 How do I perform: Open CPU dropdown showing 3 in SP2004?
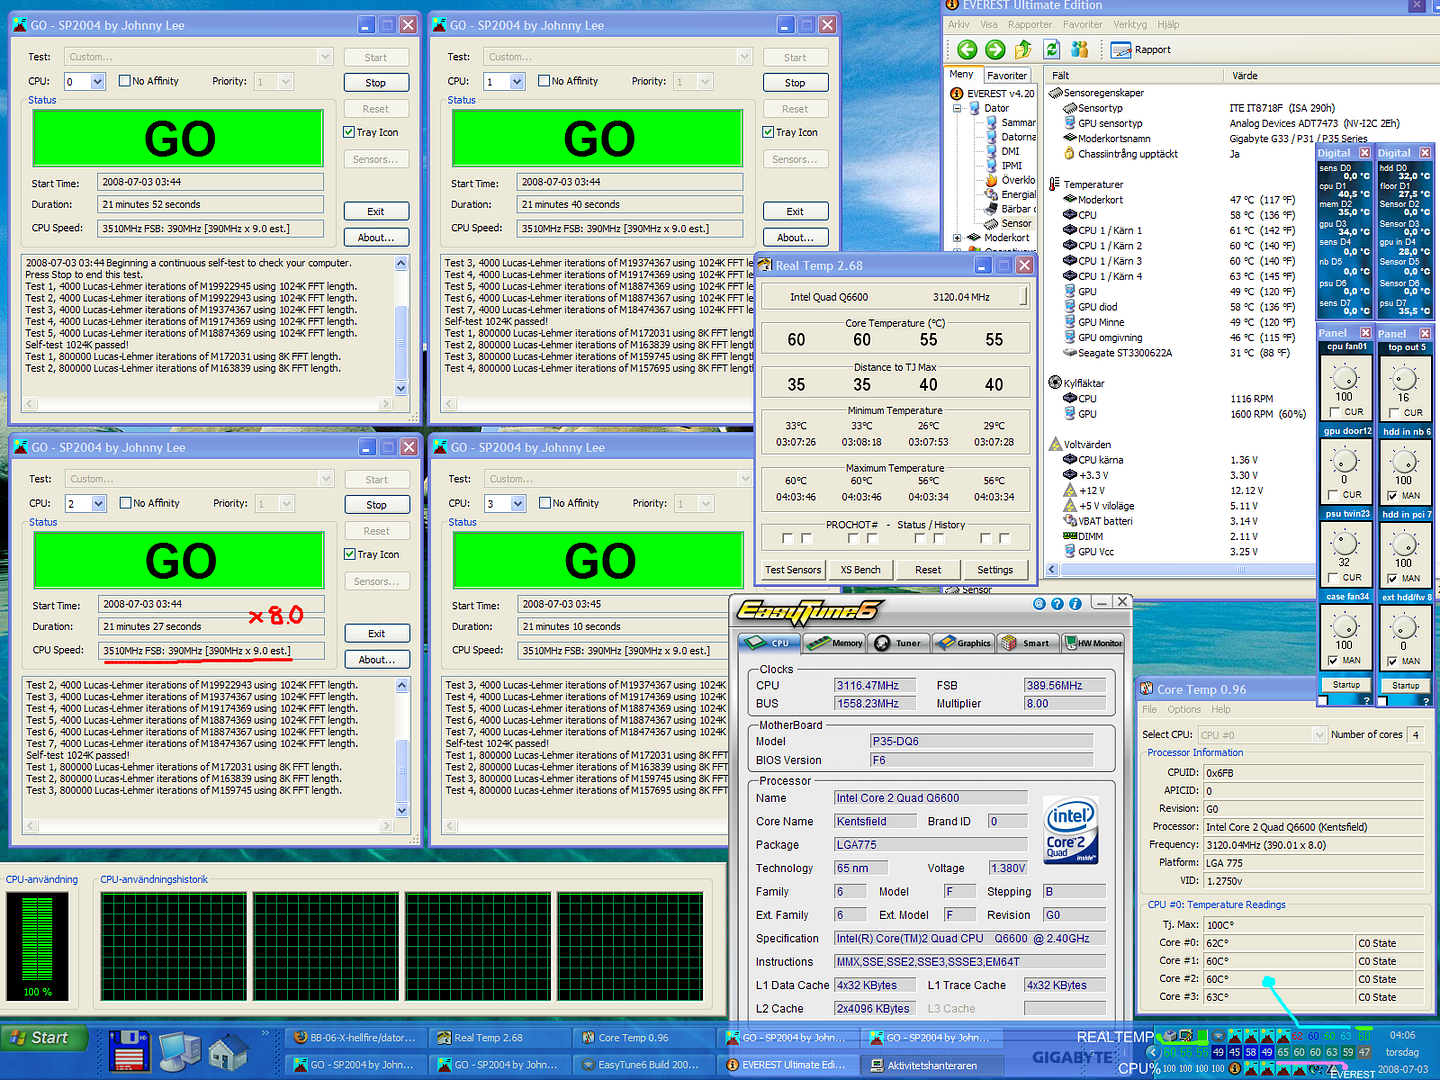coord(518,504)
